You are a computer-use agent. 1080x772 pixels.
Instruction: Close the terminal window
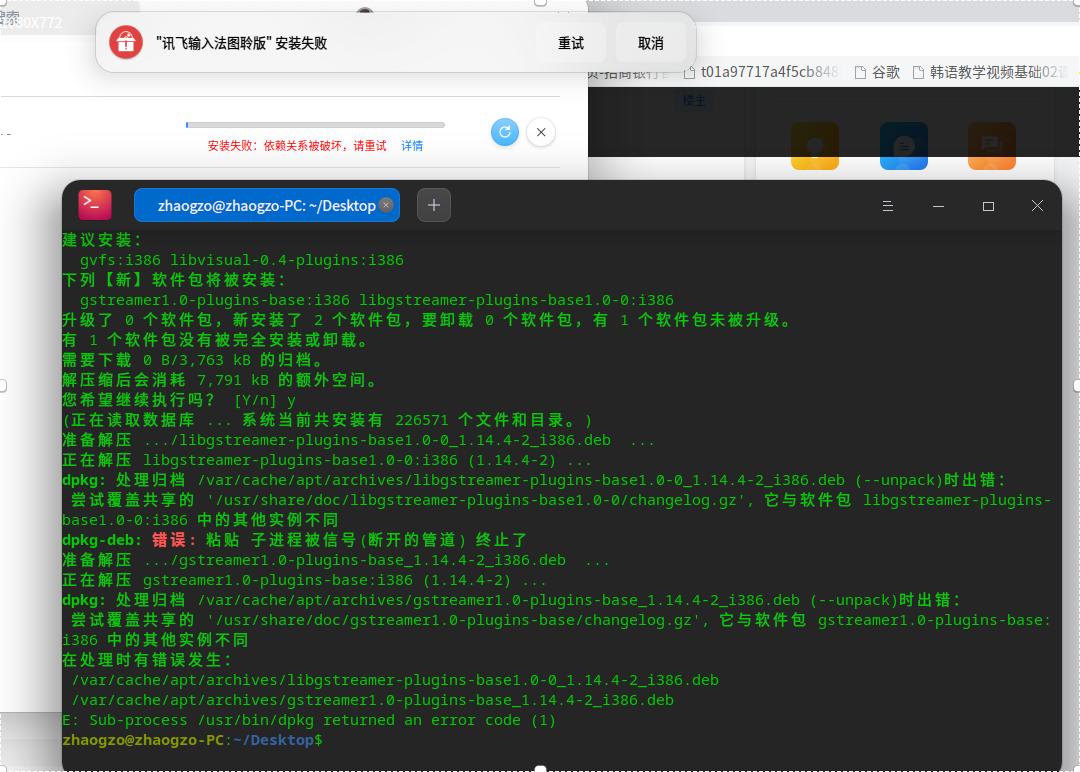[1037, 206]
